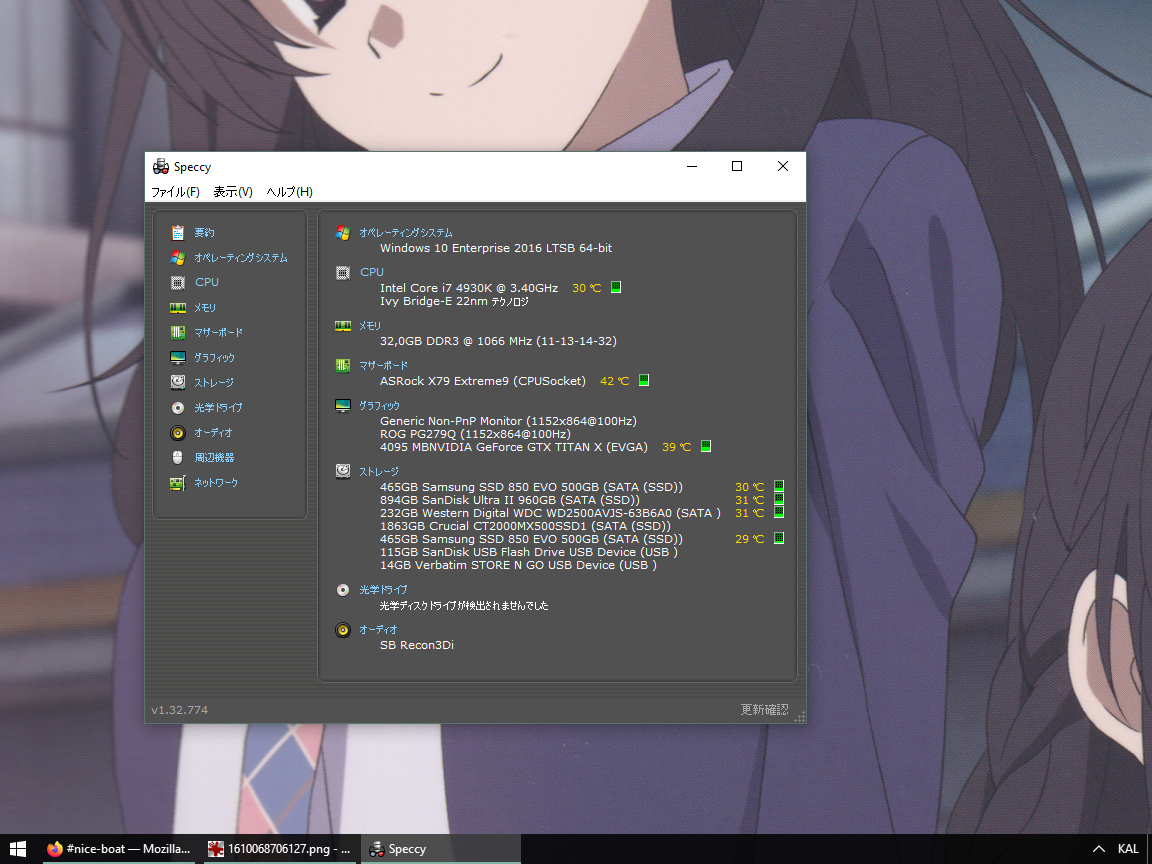
Task: Select メモリ in the sidebar
Action: coord(205,308)
